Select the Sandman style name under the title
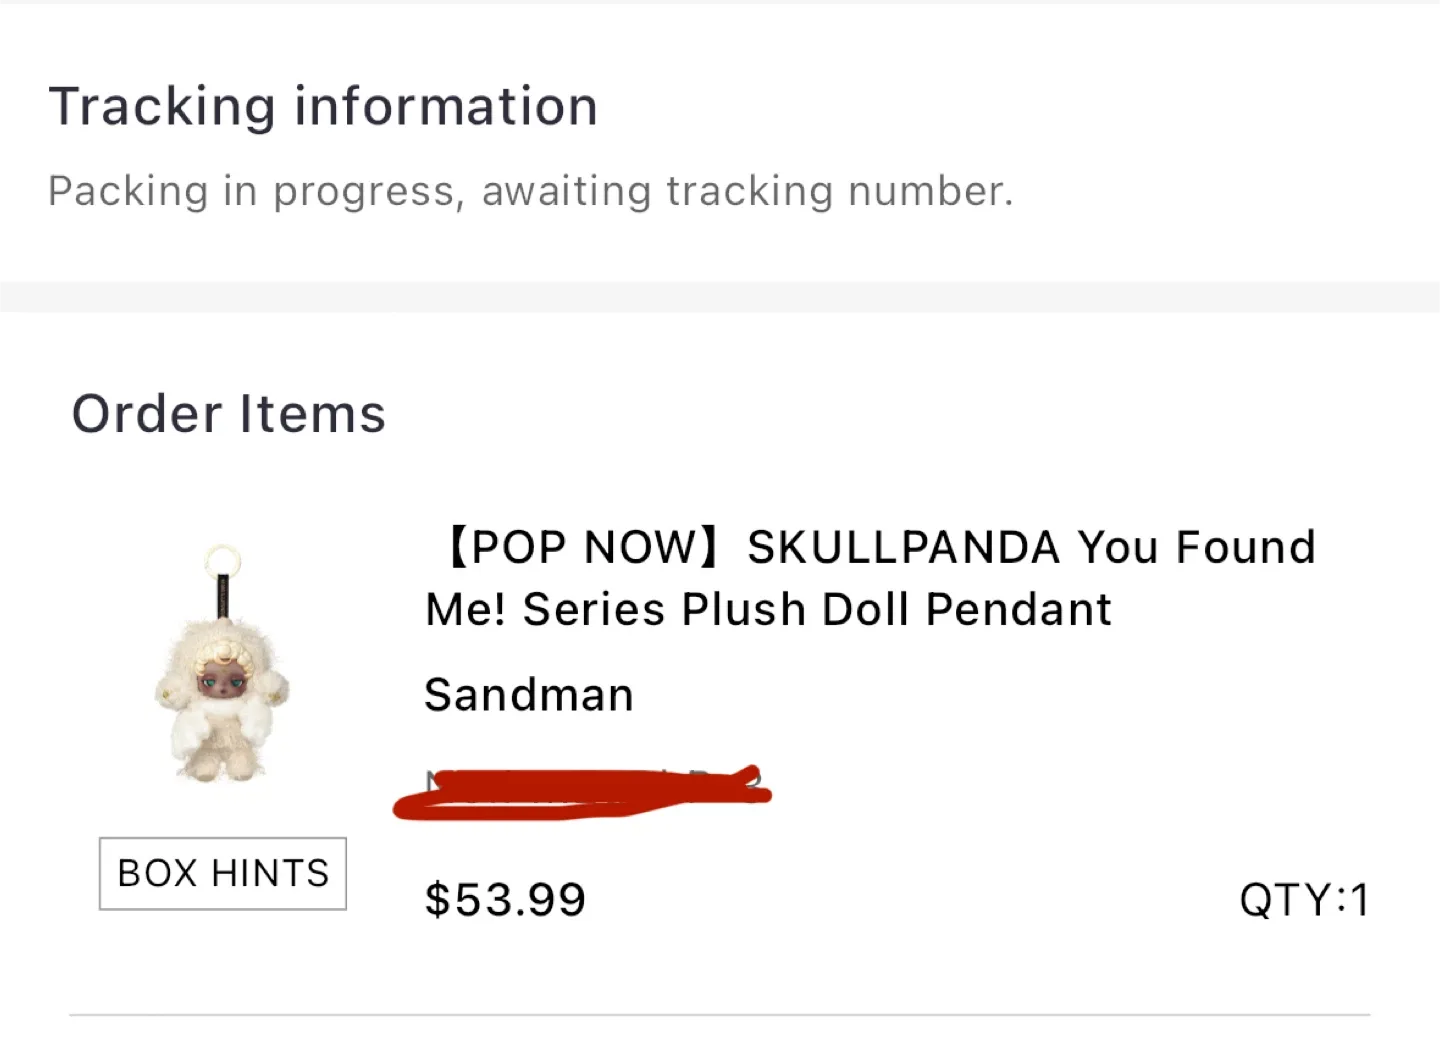Screen dimensions: 1440x1051 coord(528,694)
